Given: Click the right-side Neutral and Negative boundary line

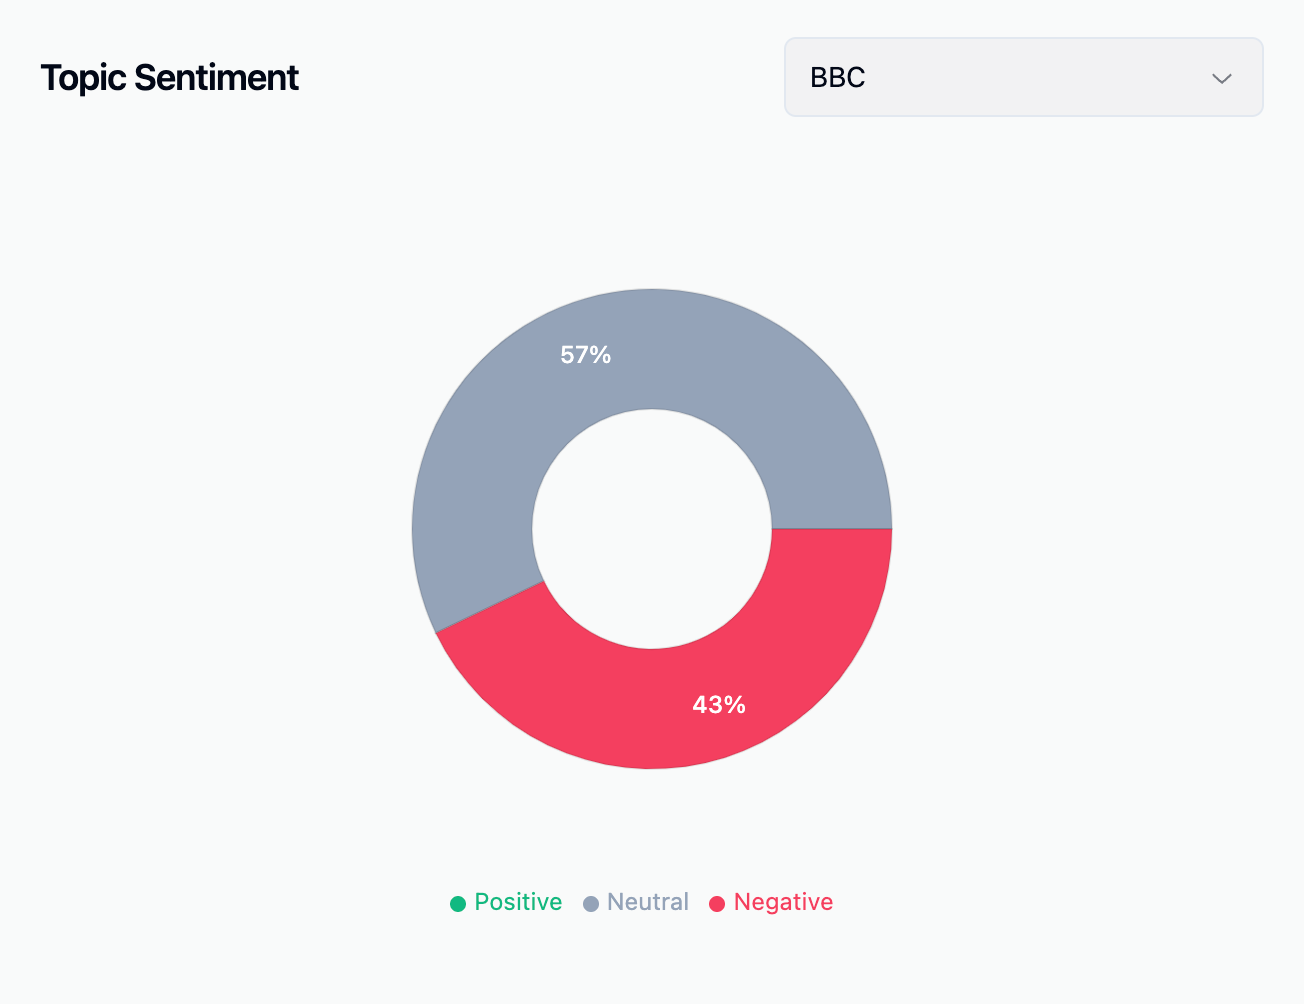Looking at the screenshot, I should 832,529.
